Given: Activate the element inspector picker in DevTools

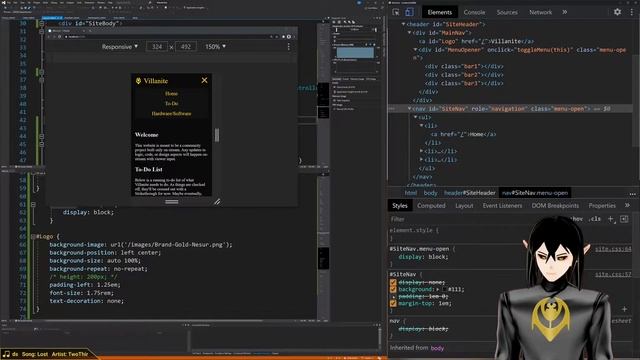Looking at the screenshot, I should pos(396,12).
